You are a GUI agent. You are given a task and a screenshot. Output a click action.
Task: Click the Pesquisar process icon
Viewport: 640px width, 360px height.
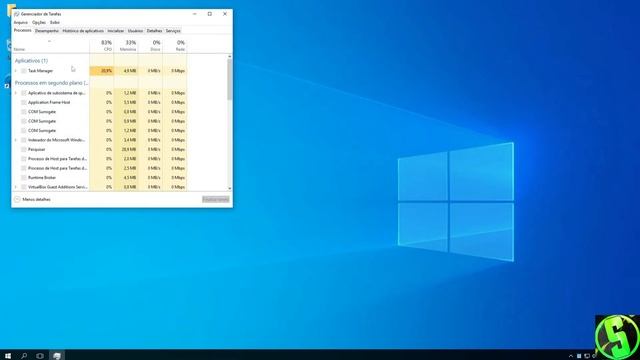[24, 149]
